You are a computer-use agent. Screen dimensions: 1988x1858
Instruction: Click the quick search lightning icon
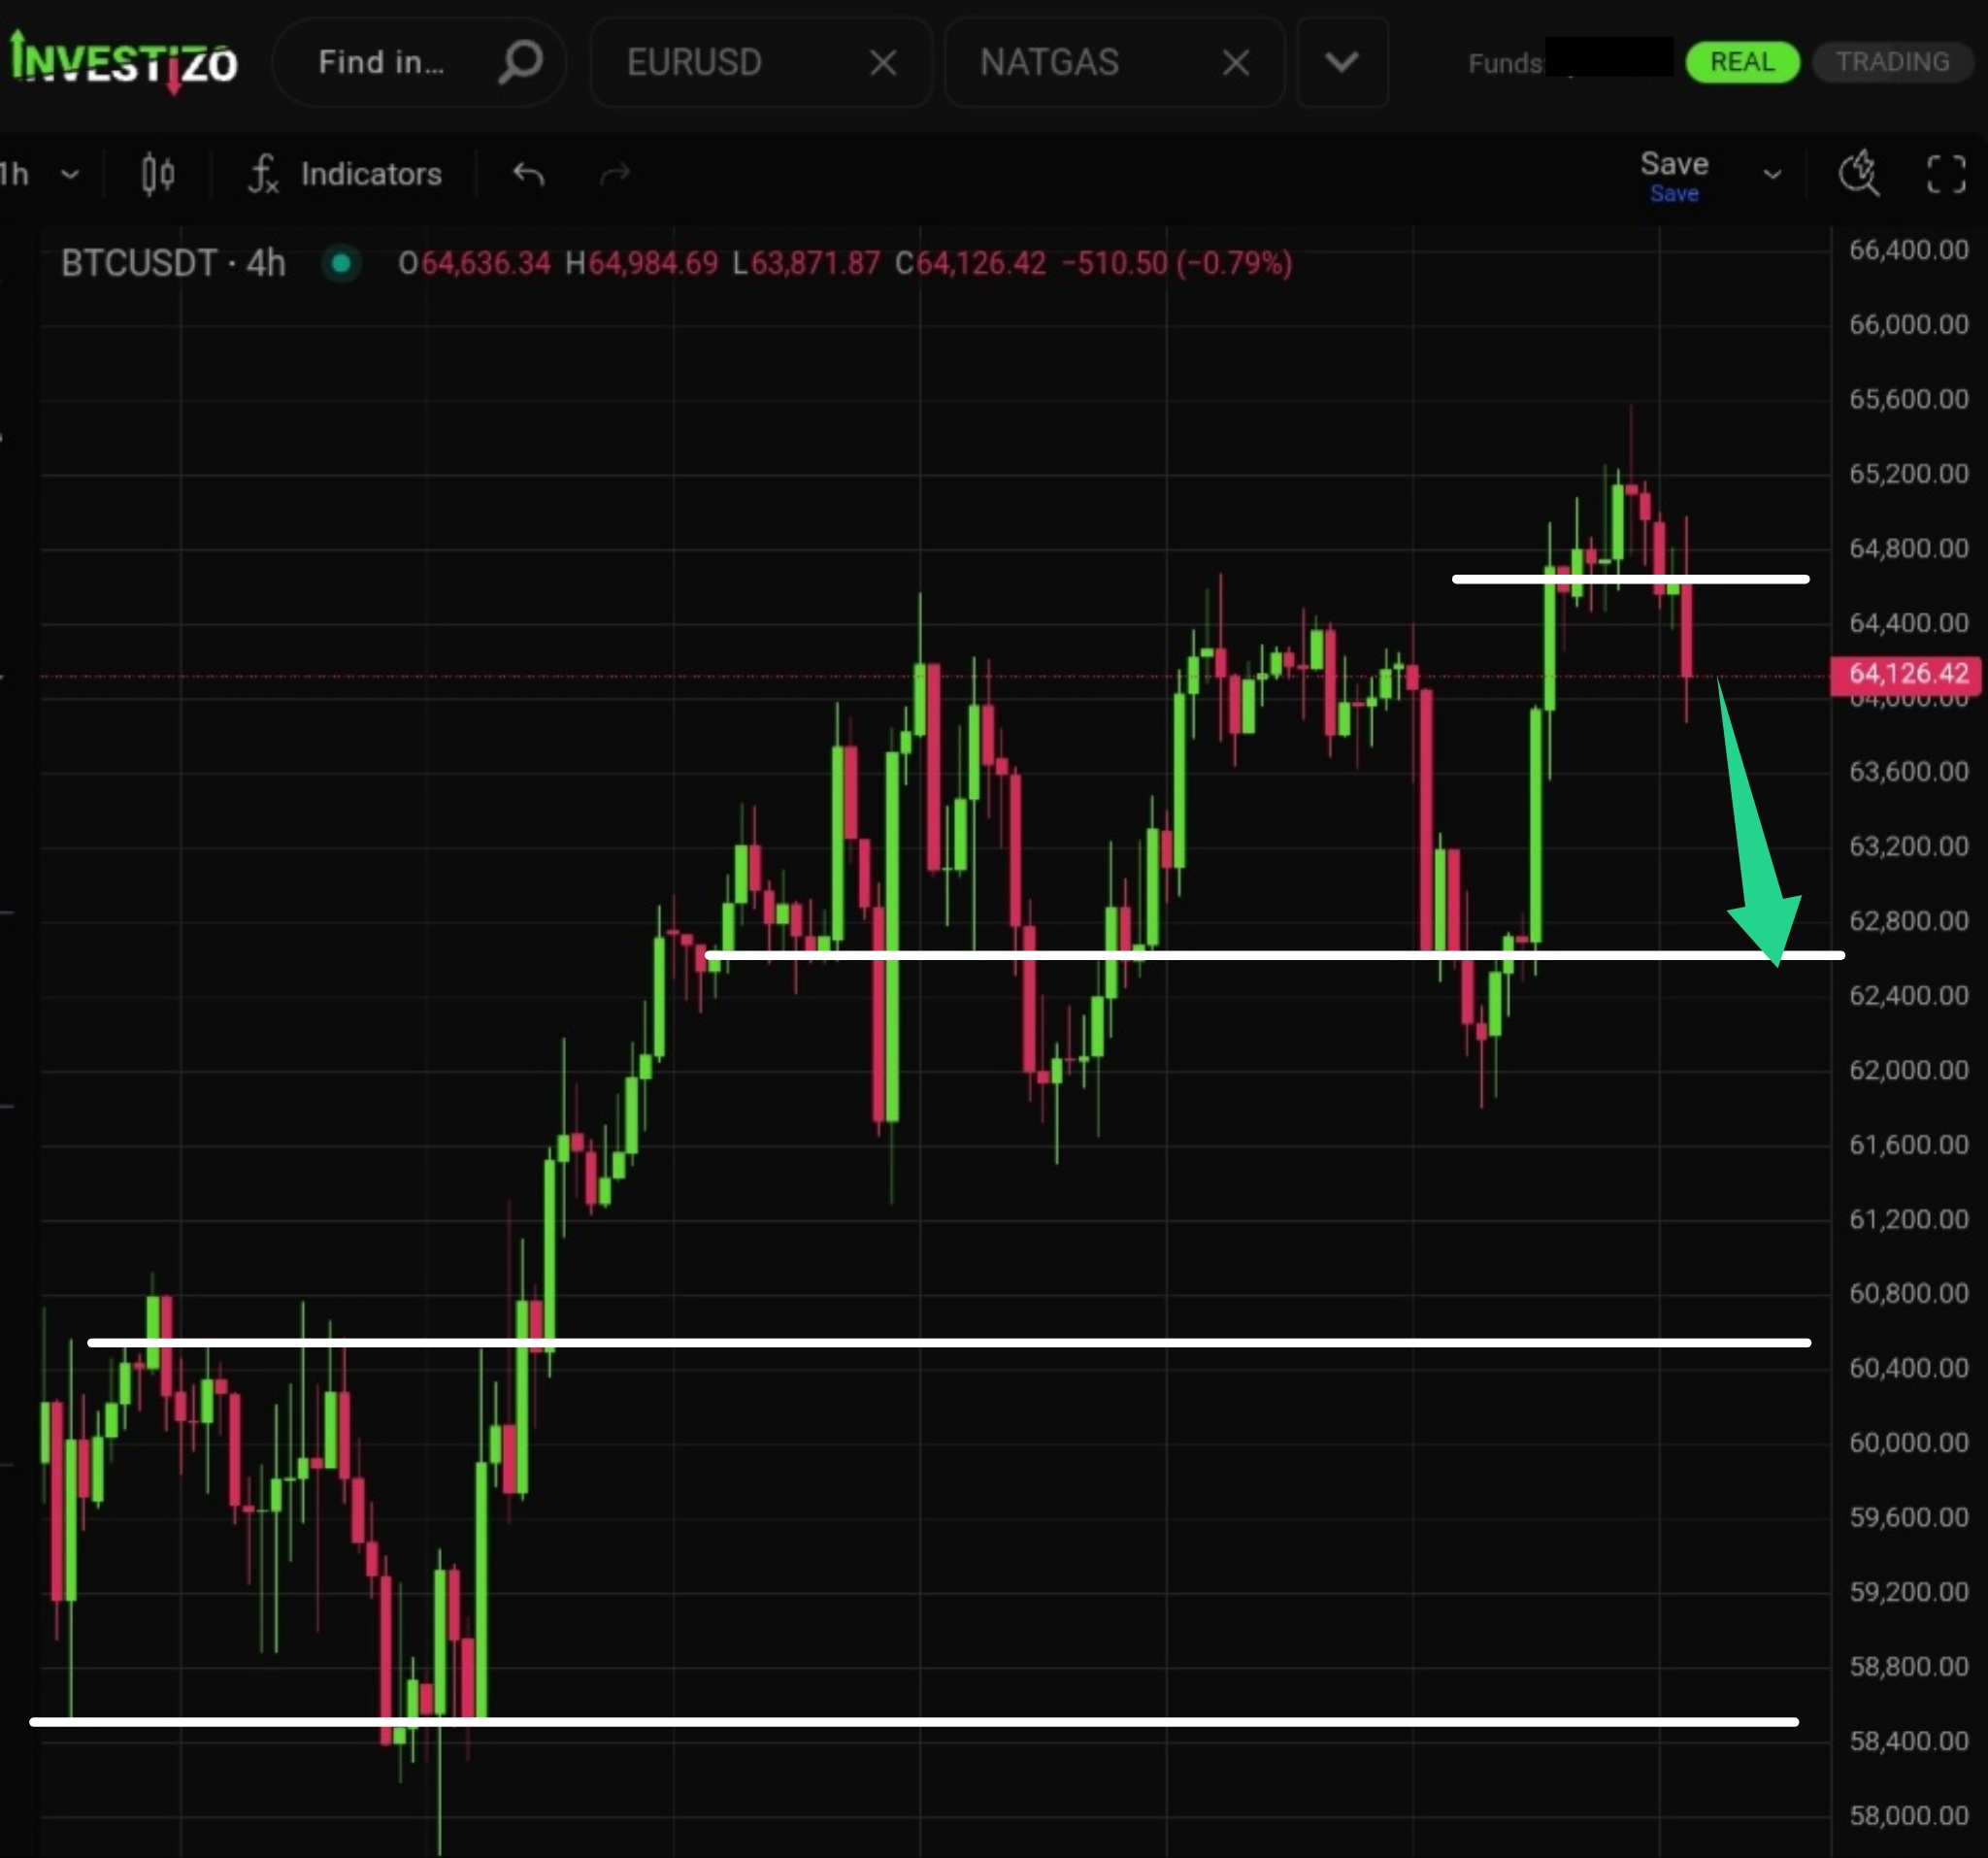click(x=1859, y=173)
